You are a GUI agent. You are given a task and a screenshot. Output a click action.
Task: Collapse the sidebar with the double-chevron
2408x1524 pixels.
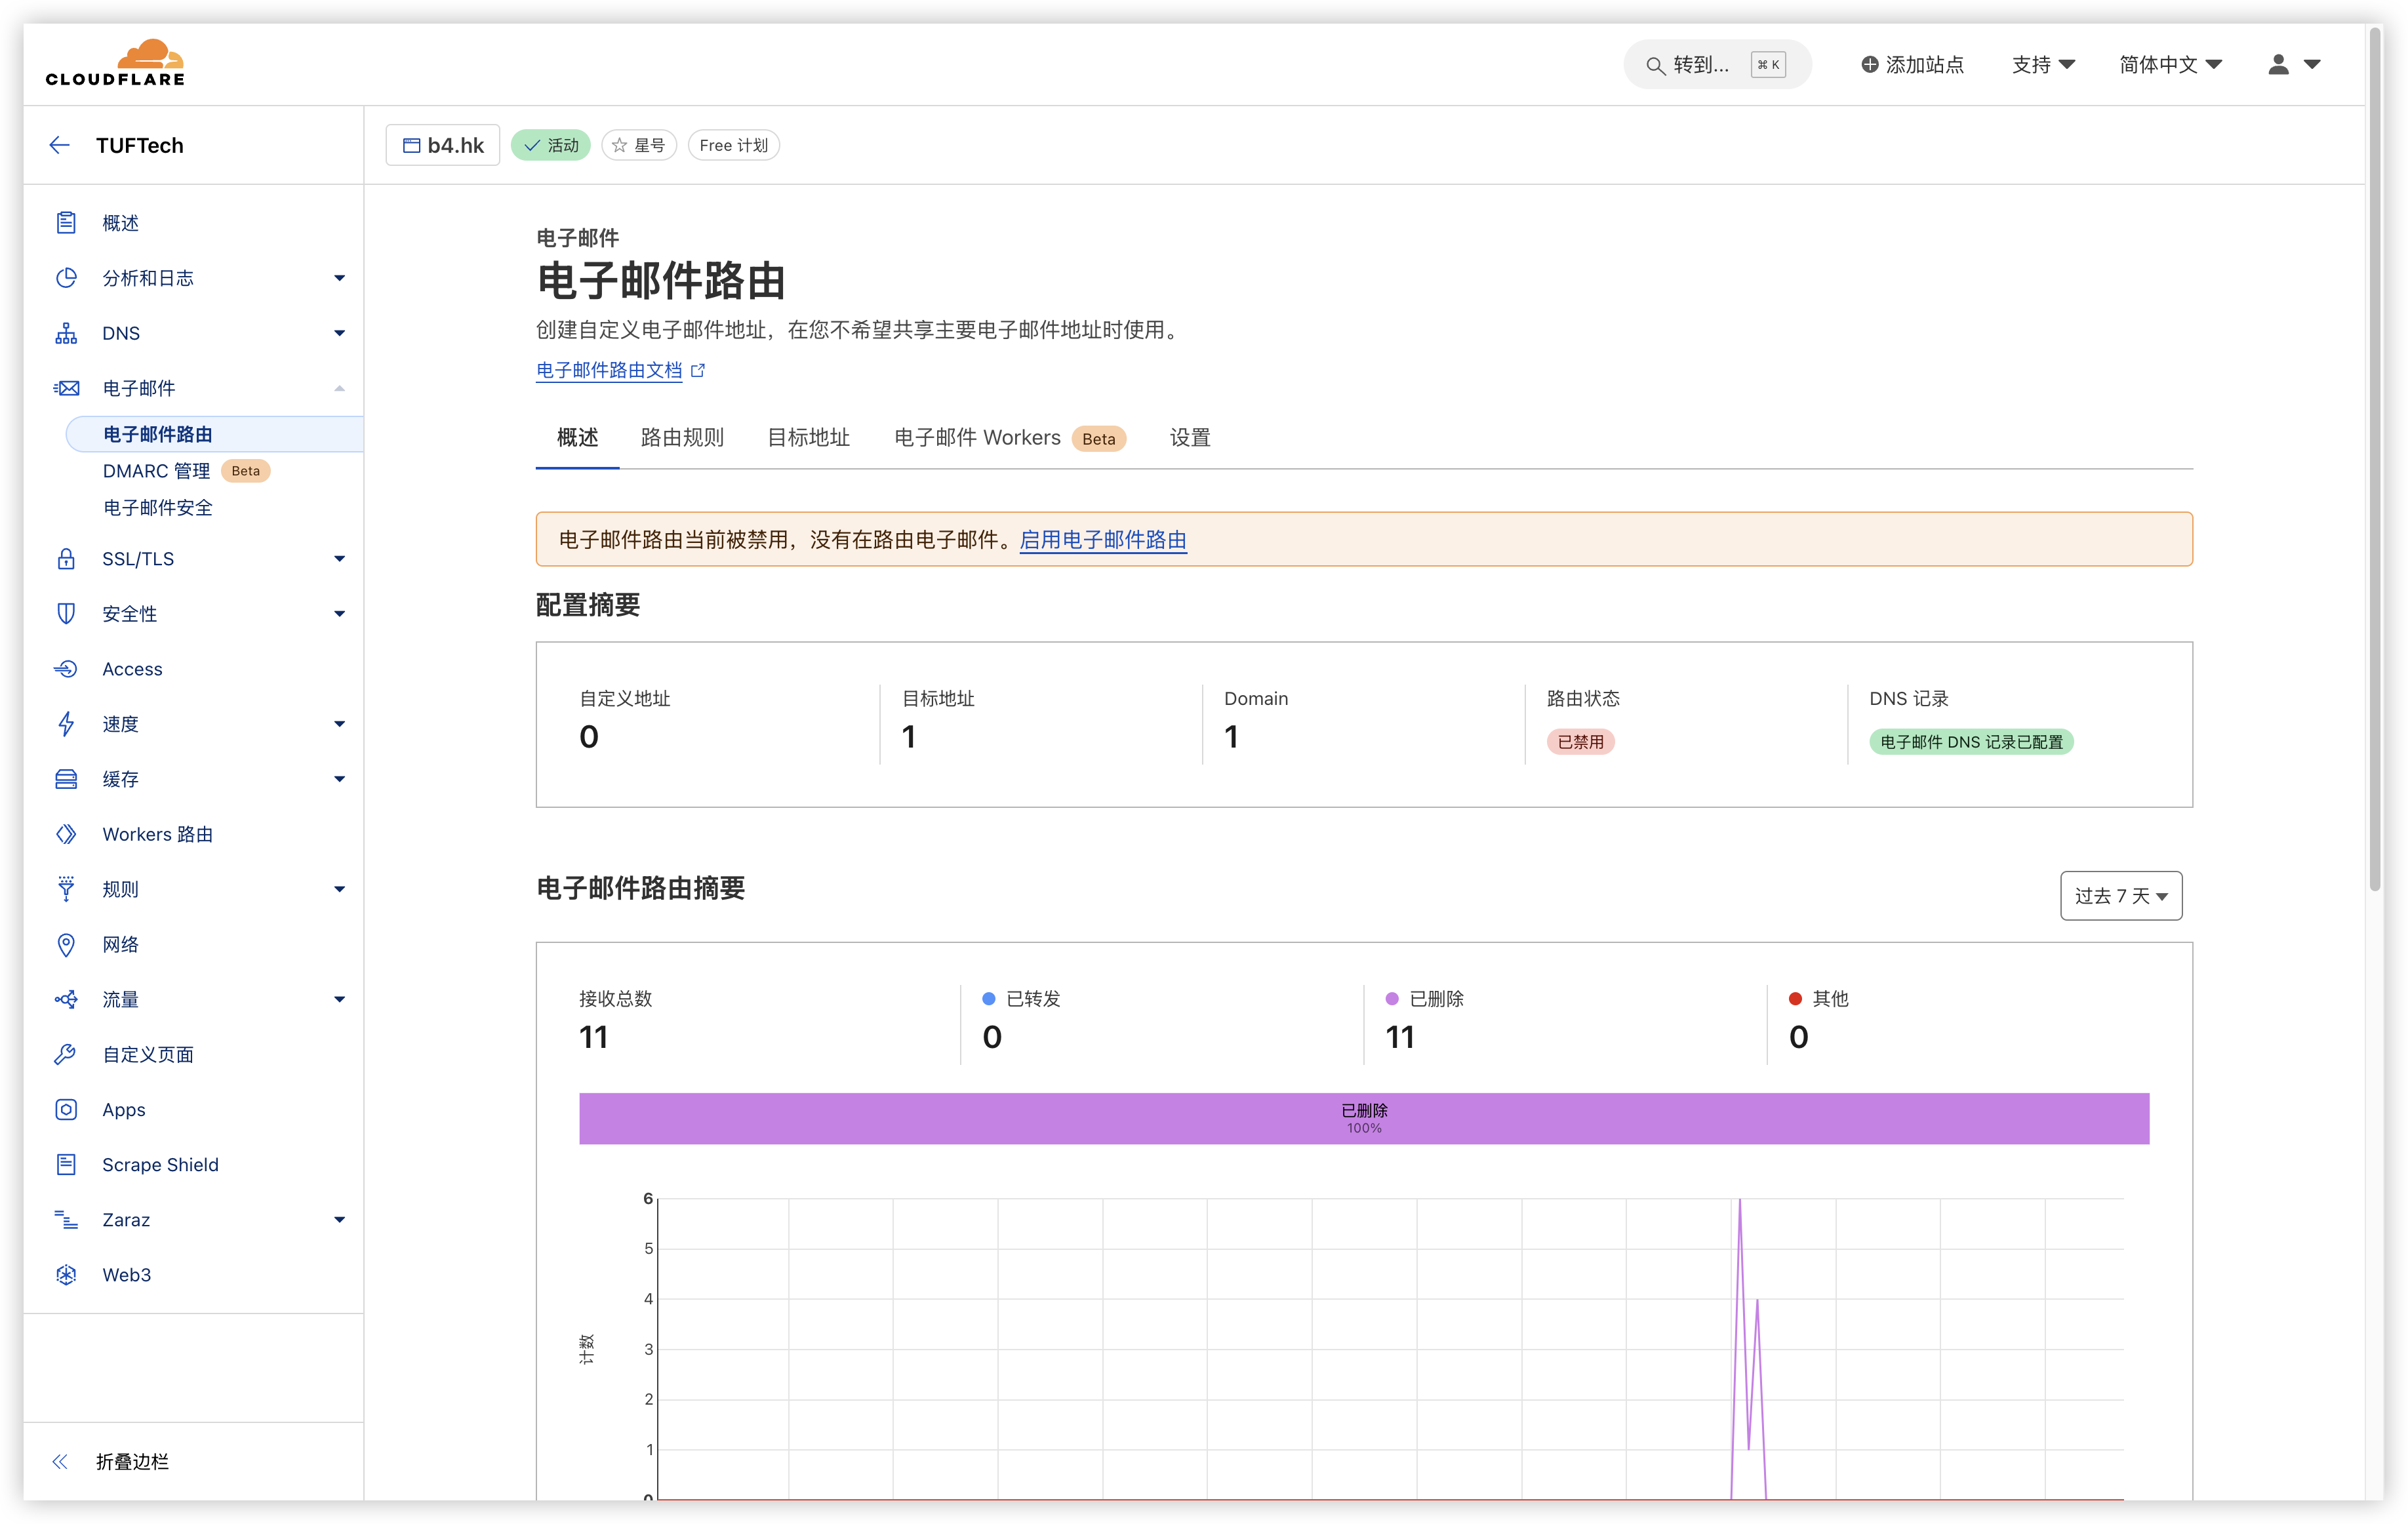pos(60,1461)
